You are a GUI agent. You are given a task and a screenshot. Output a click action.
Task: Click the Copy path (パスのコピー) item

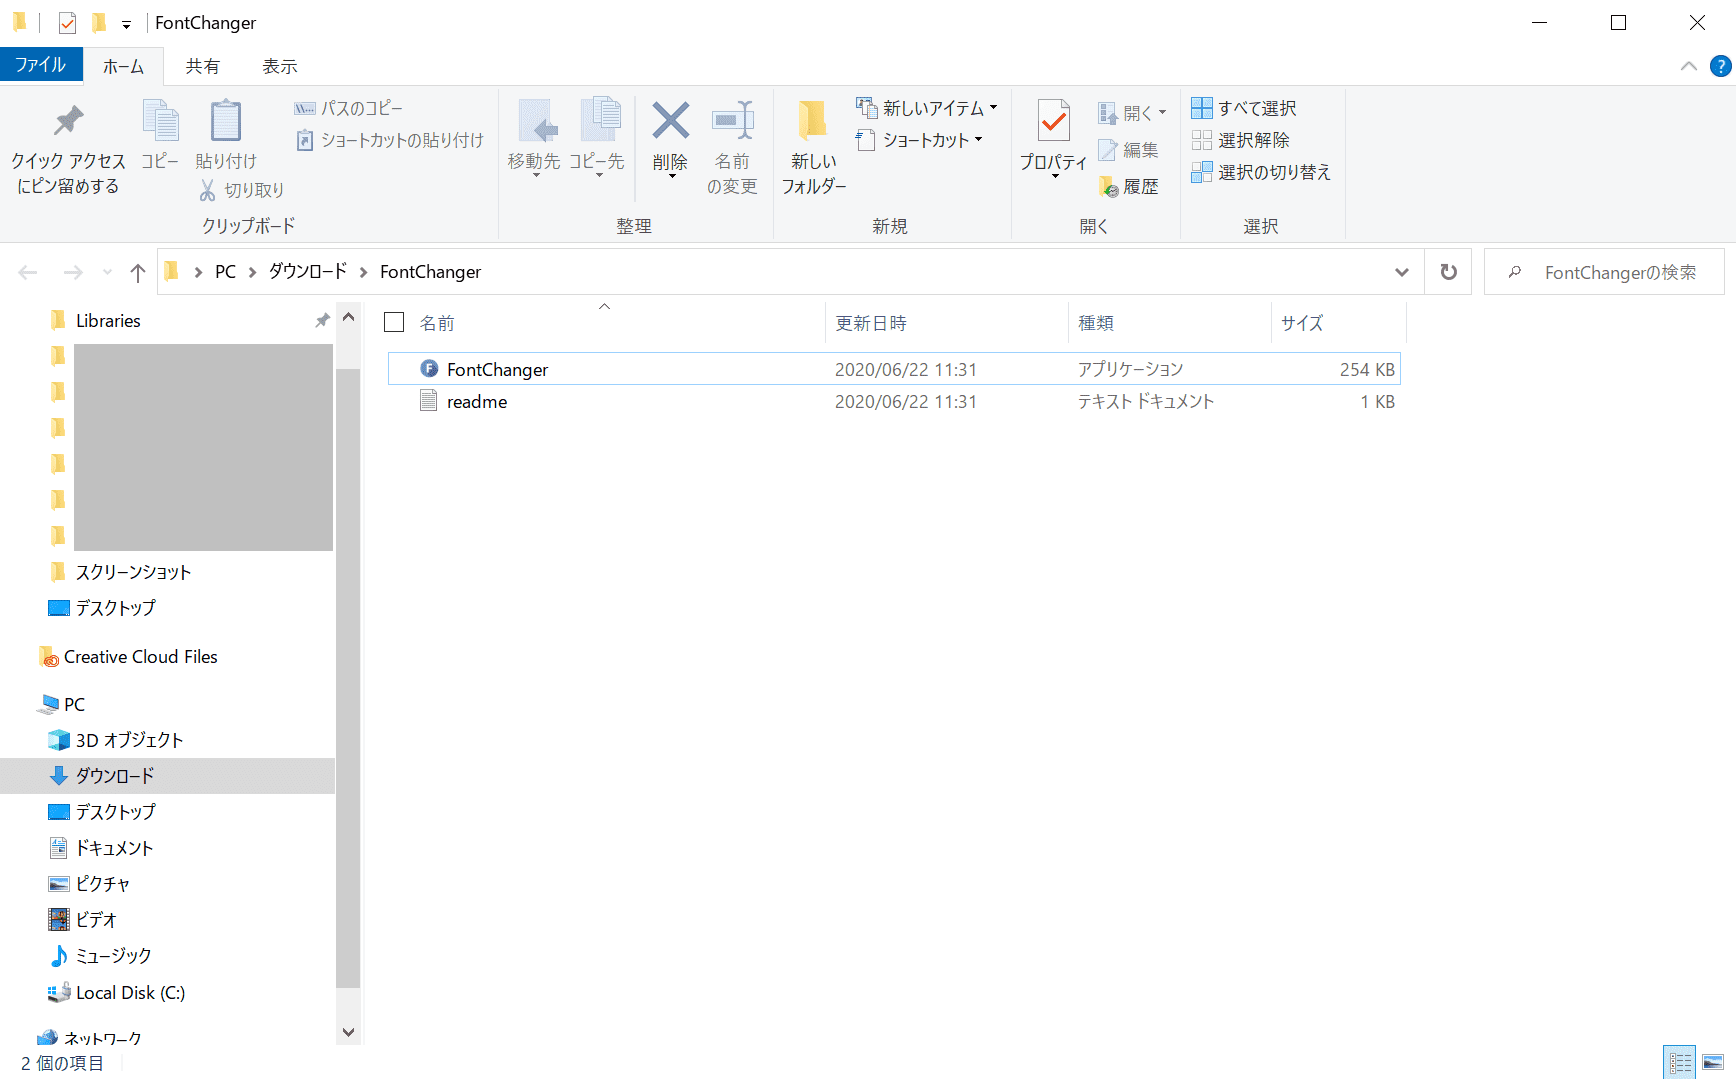pos(348,108)
